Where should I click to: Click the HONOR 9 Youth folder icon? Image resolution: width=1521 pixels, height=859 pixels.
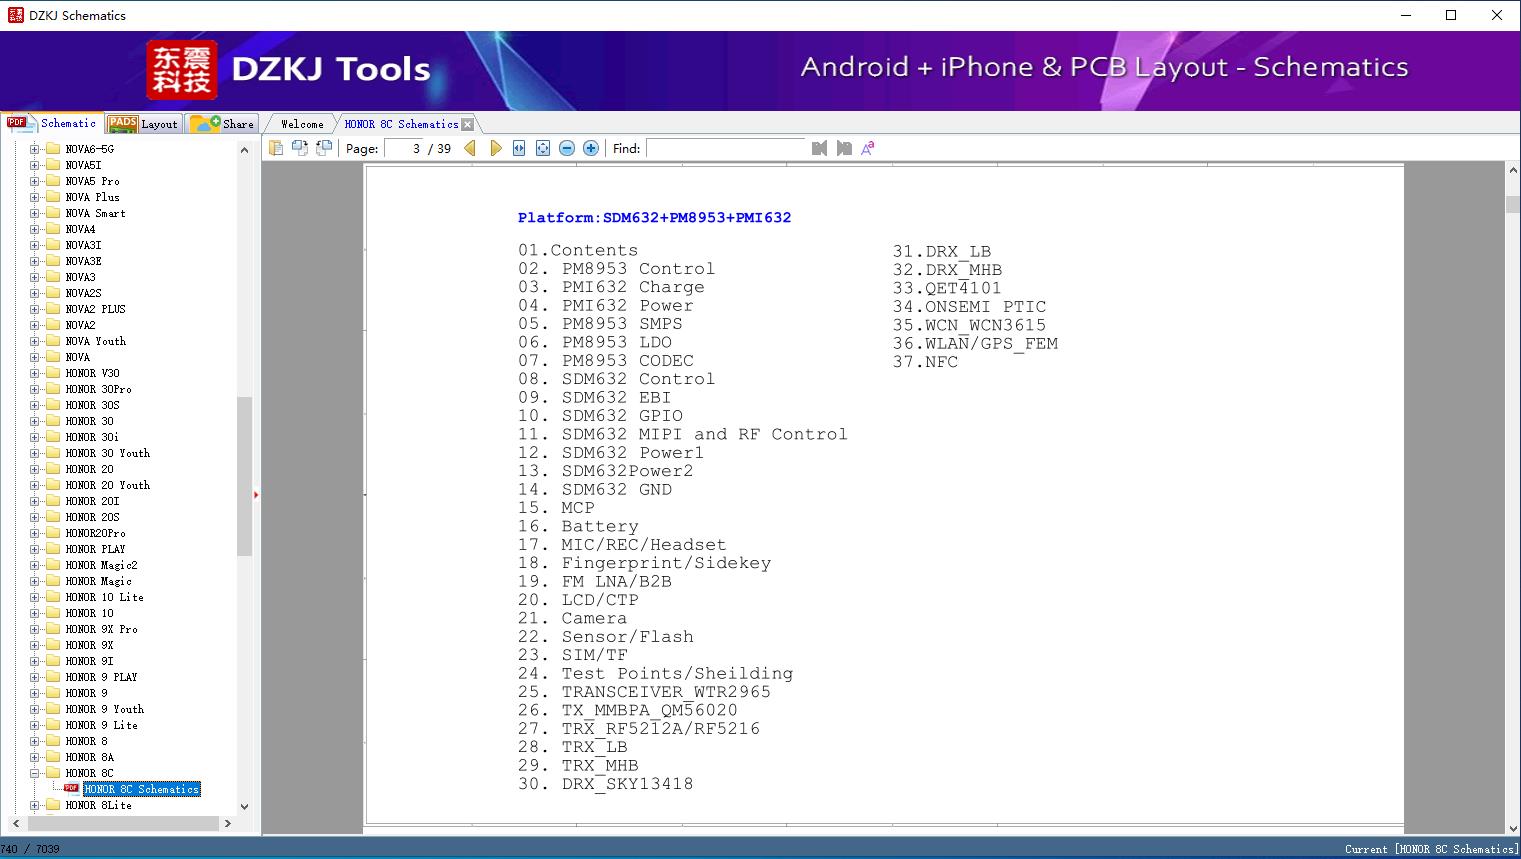[x=53, y=709]
